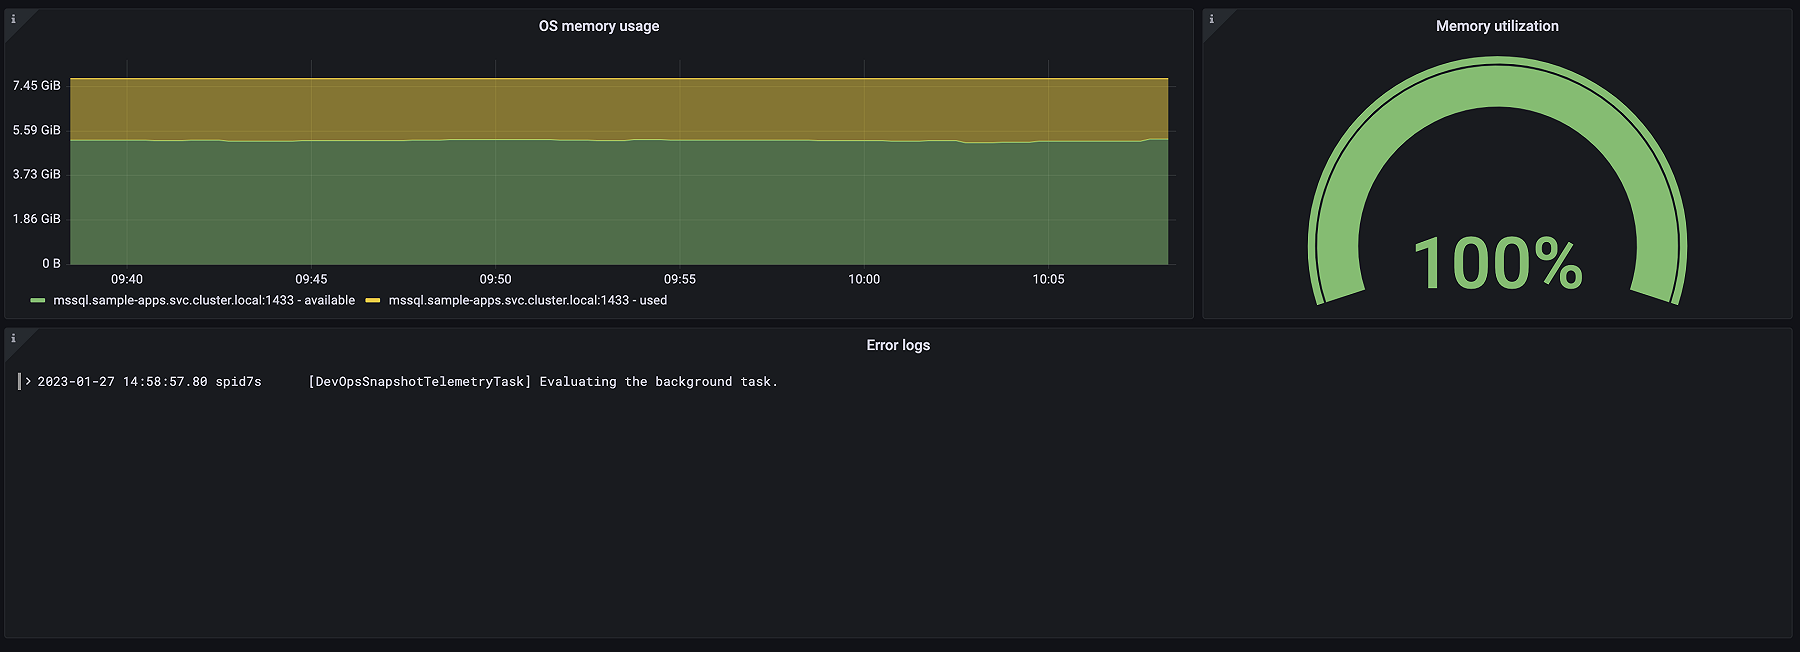The image size is (1800, 652).
Task: Click green color swatch of available series
Action: tap(38, 300)
